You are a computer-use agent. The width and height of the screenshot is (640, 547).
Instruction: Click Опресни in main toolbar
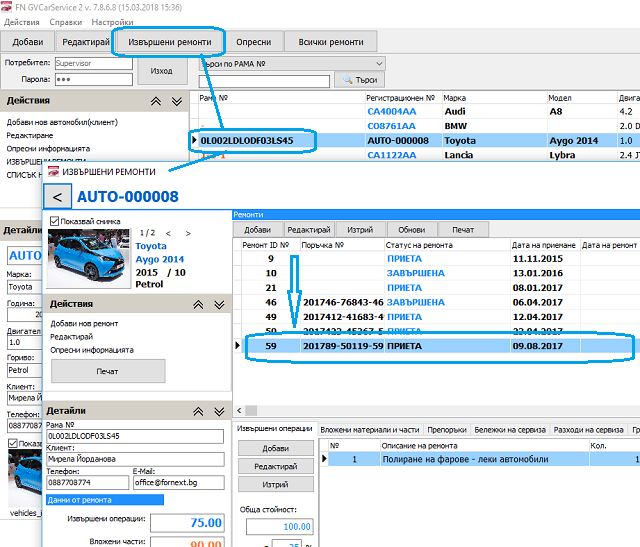click(x=253, y=42)
